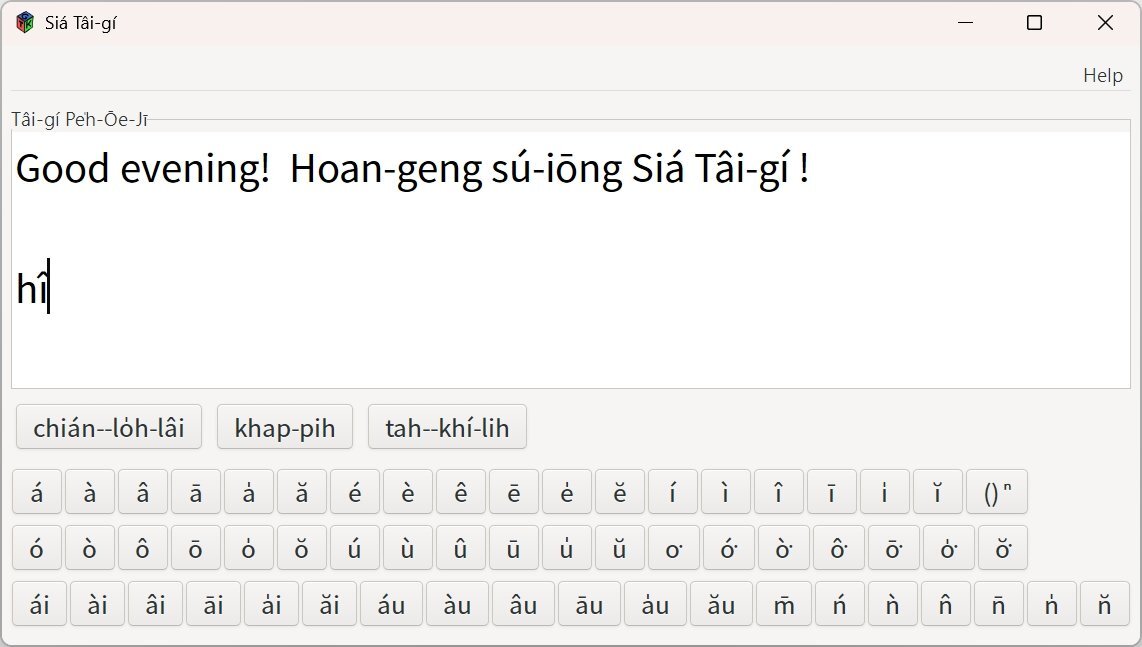Choose the "khap-pih" suggestion
This screenshot has height=647, width=1142.
(x=285, y=428)
